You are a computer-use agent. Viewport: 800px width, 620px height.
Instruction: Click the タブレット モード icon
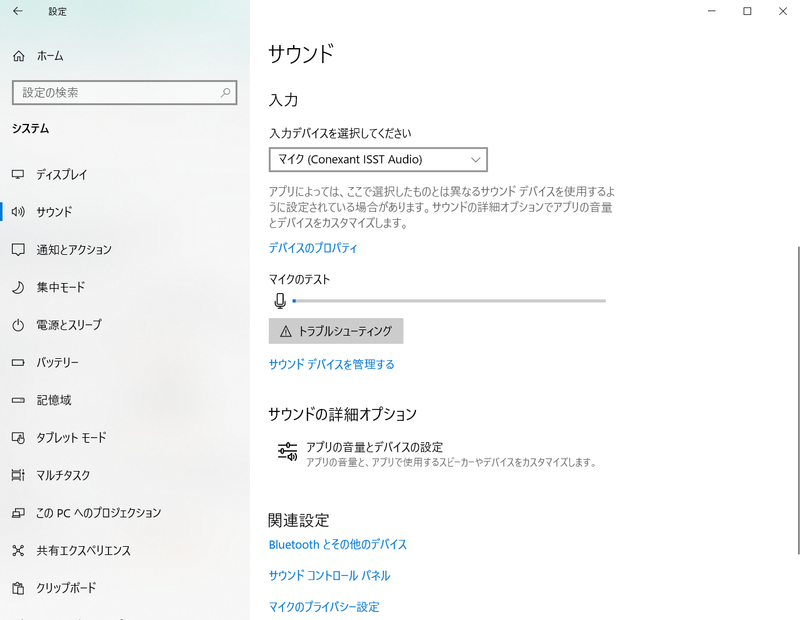tap(18, 438)
